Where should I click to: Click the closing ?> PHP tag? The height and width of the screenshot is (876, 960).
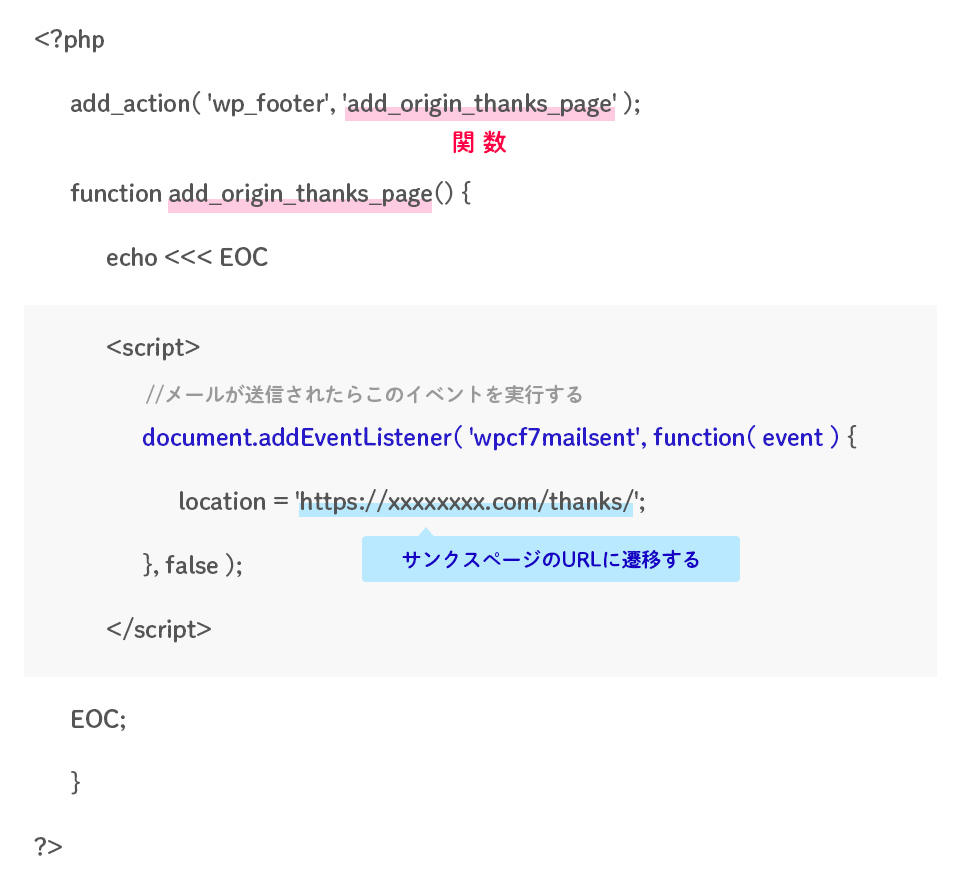pos(48,846)
